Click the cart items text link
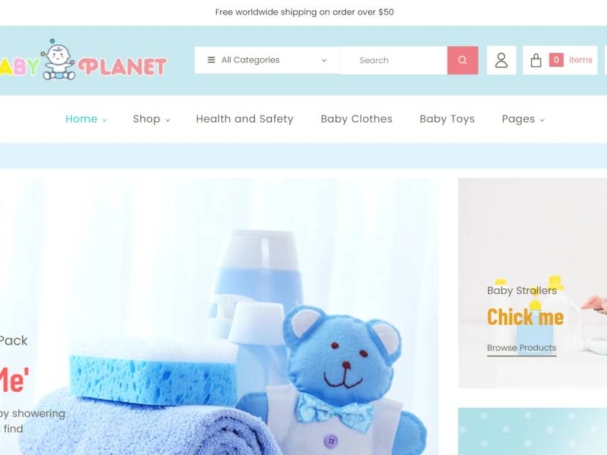 tap(580, 60)
